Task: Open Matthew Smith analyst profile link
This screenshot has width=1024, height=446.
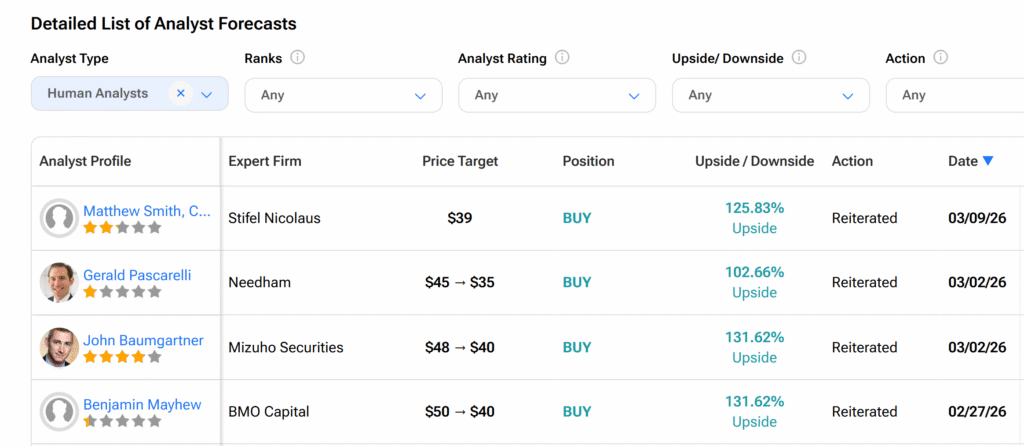Action: (x=147, y=211)
